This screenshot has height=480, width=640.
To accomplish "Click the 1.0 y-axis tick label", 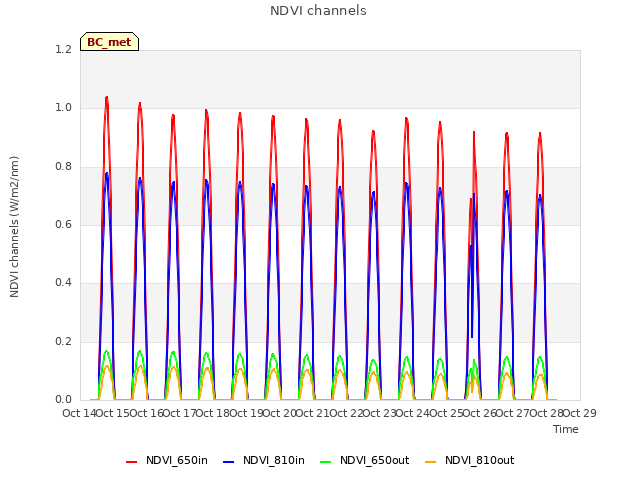I will pos(63,108).
